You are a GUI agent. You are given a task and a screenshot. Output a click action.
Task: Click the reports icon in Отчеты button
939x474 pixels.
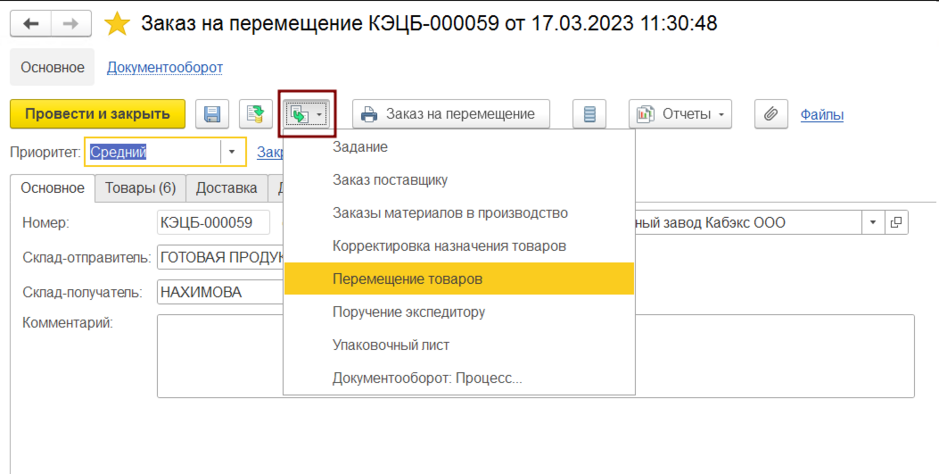click(645, 114)
